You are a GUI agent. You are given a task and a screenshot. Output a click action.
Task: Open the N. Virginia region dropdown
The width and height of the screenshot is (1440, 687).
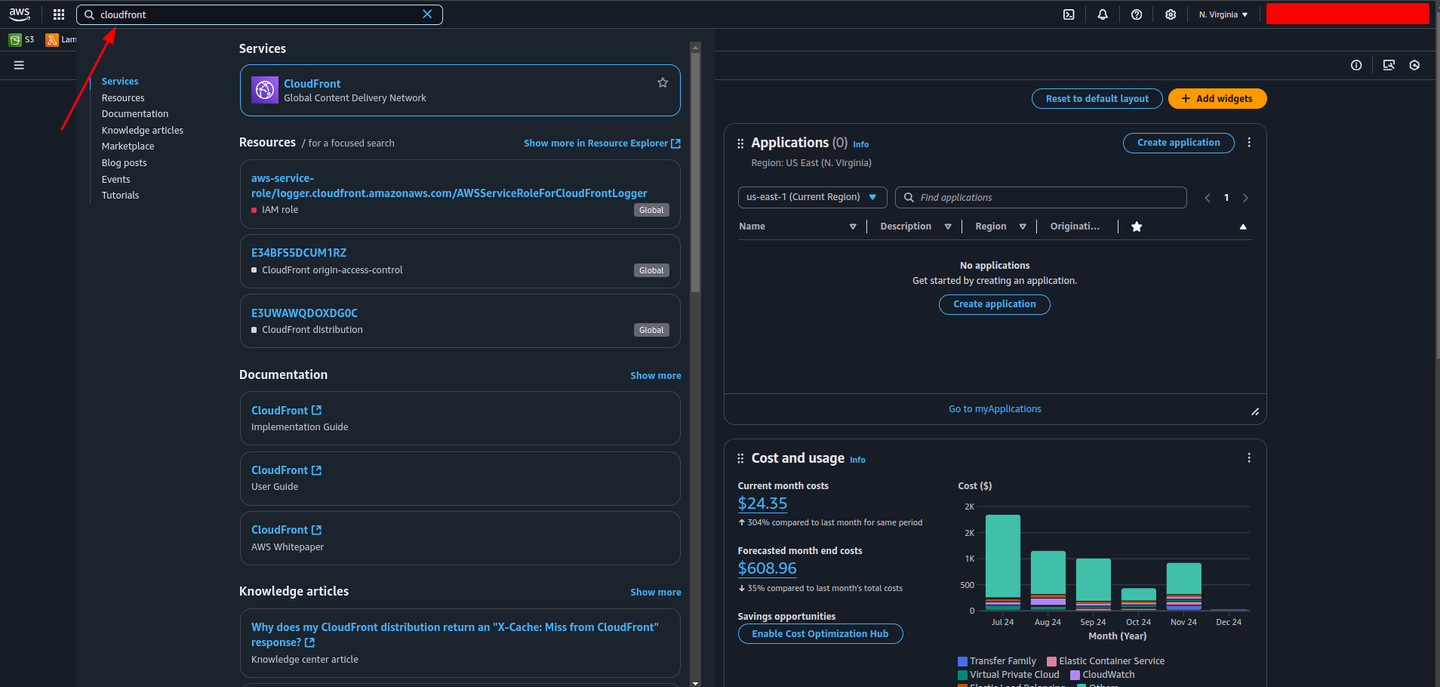pos(1222,14)
